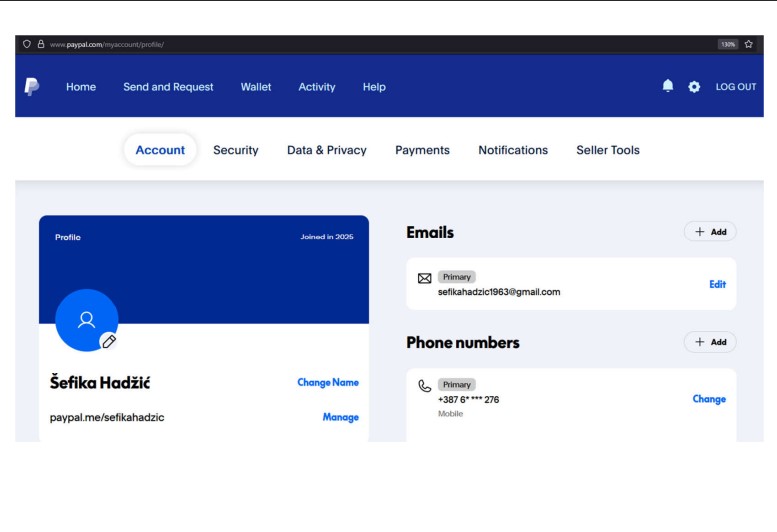This screenshot has height=532, width=777.
Task: Click the profile avatar picture
Action: point(86,320)
